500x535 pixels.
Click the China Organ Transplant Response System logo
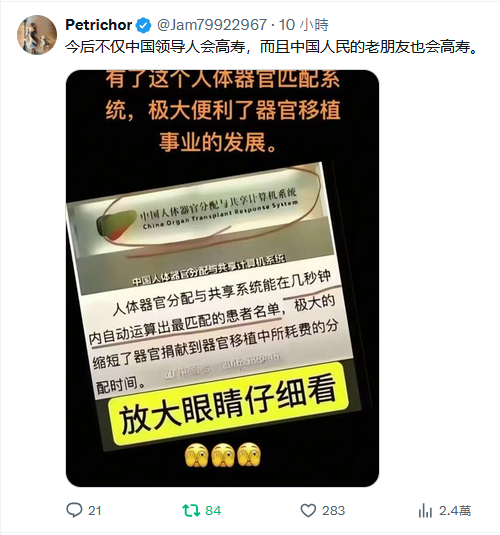(x=198, y=213)
